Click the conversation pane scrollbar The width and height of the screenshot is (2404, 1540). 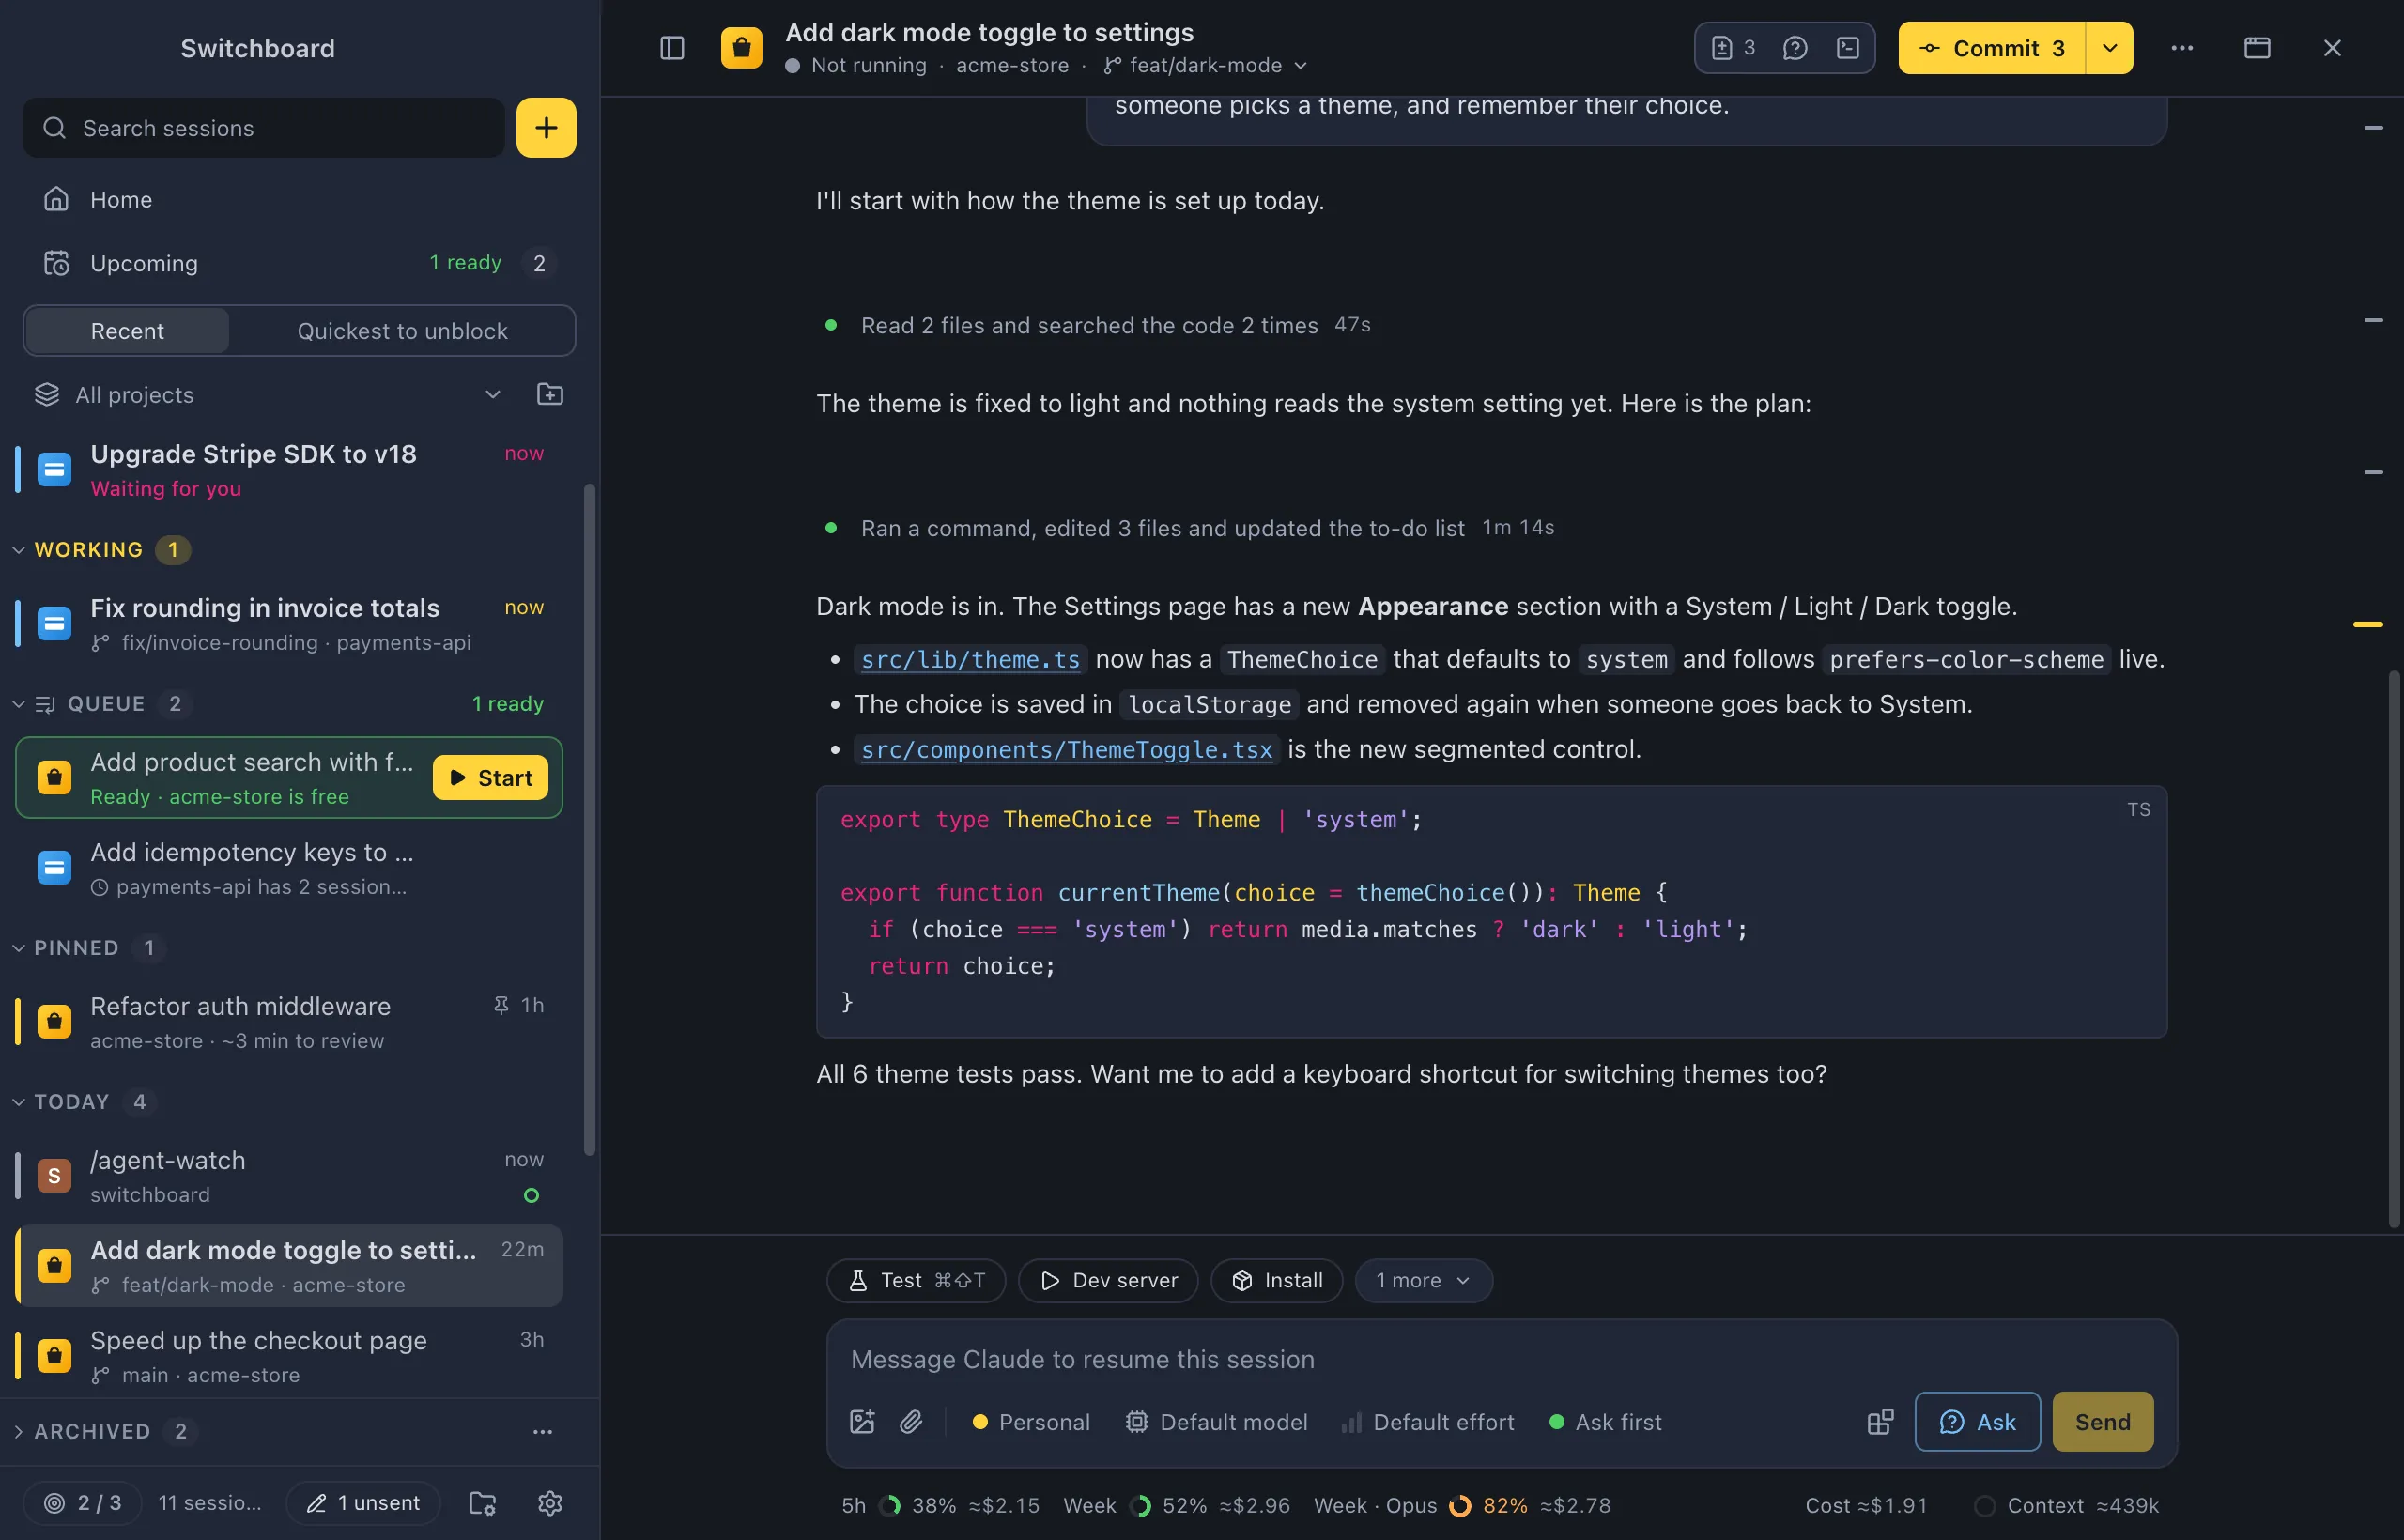2394,948
